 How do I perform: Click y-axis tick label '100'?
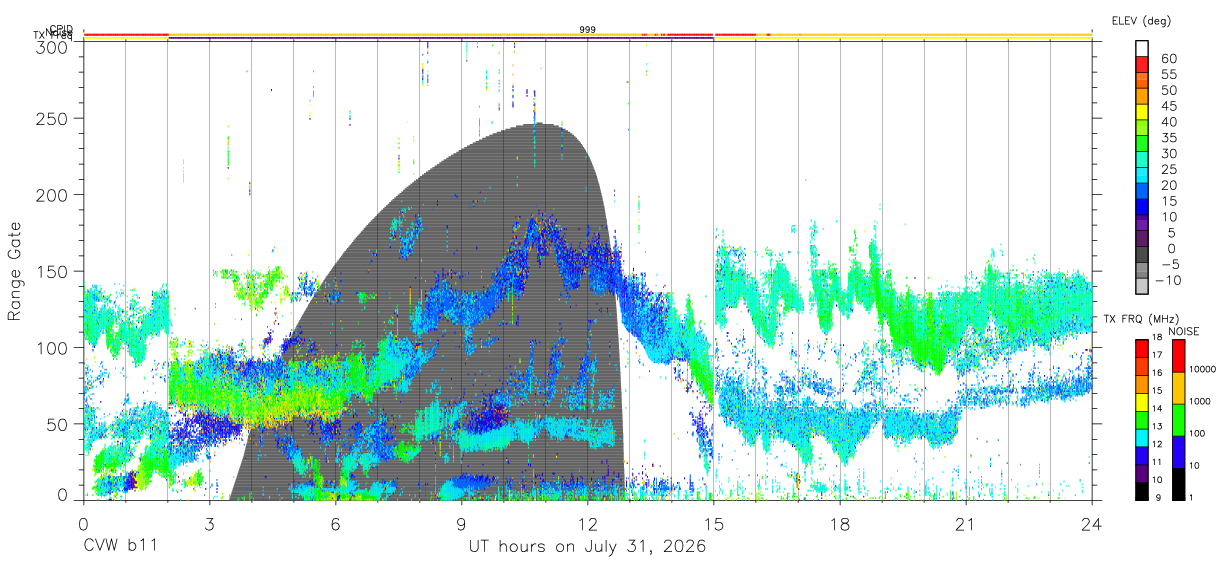[x=52, y=347]
